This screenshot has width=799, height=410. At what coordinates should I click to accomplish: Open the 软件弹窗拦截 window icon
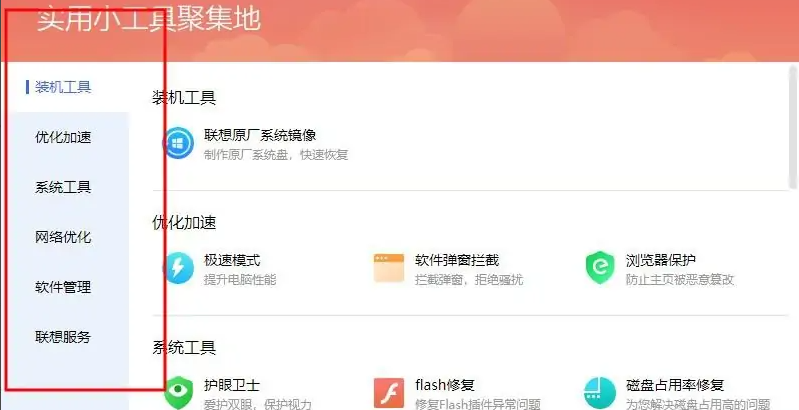point(389,268)
